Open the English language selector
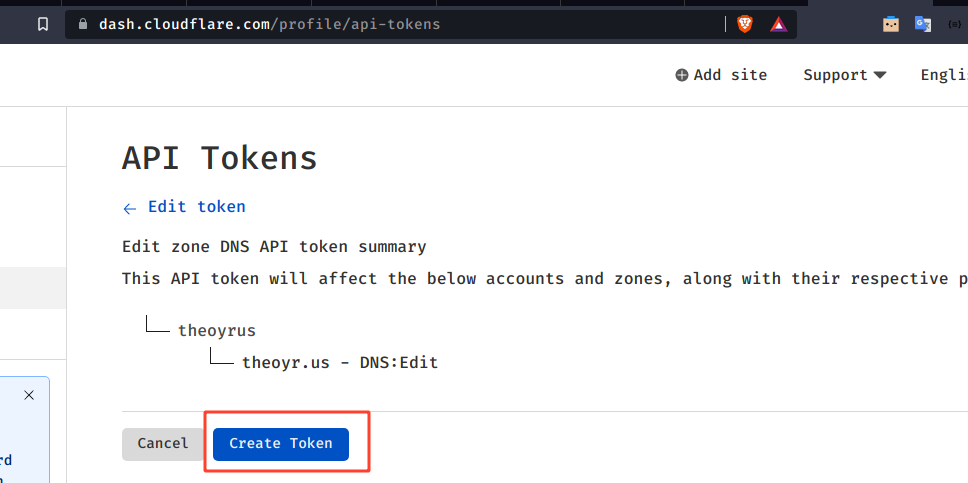Viewport: 968px width, 483px height. 944,75
